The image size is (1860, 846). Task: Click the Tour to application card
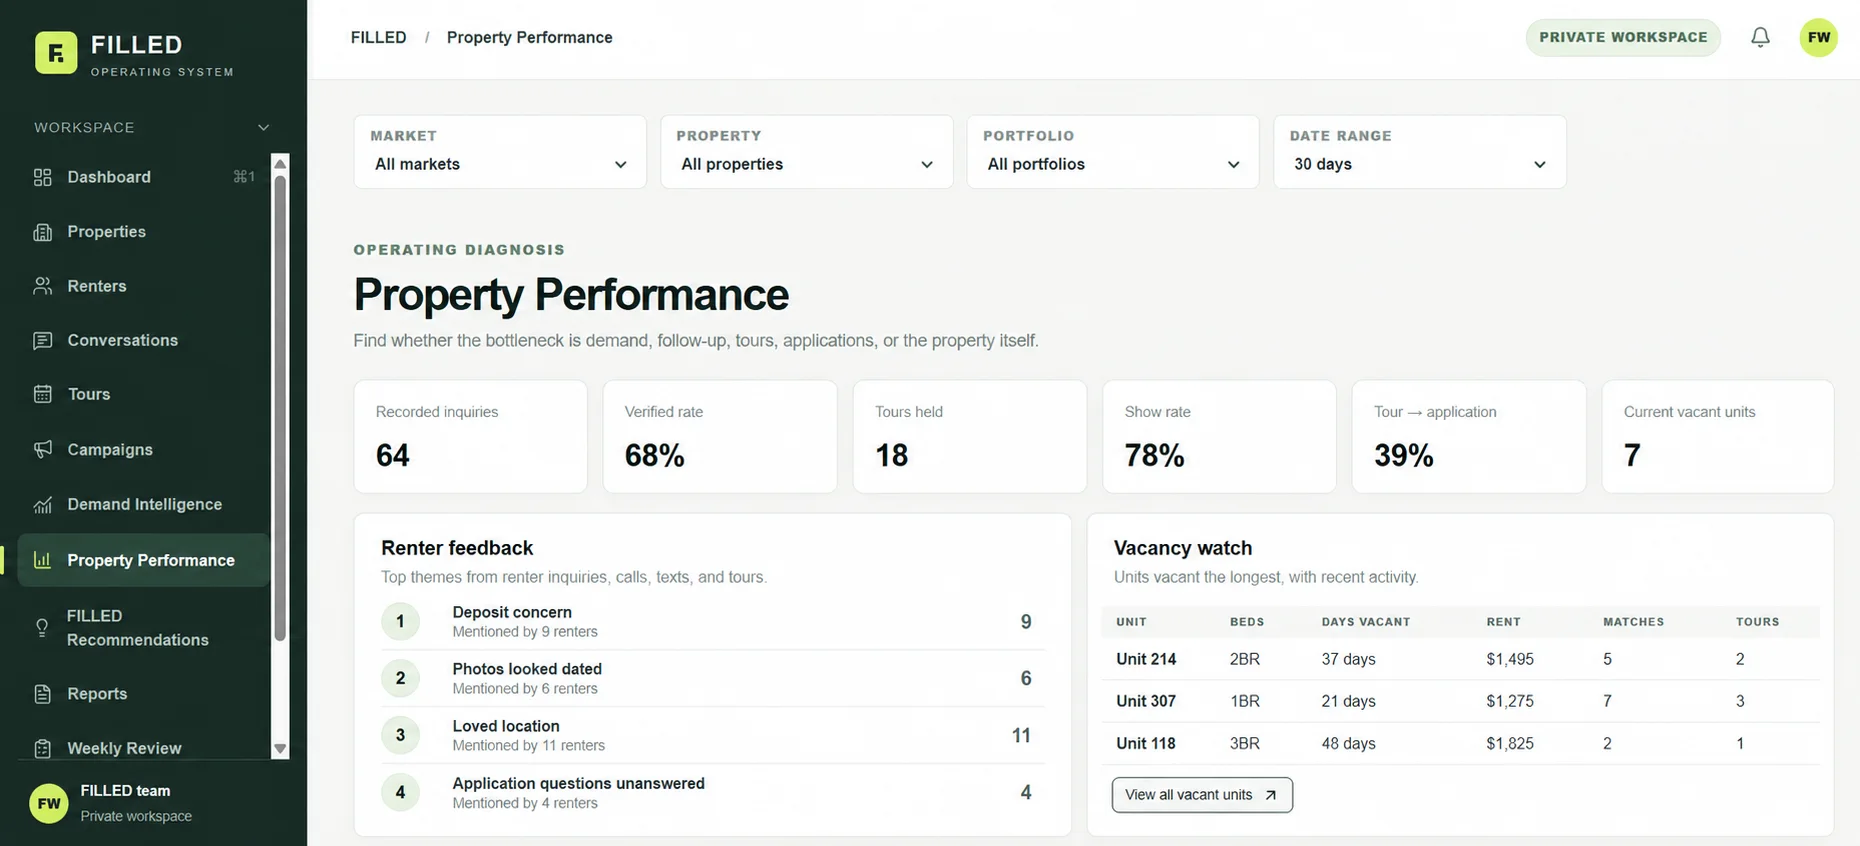1469,436
